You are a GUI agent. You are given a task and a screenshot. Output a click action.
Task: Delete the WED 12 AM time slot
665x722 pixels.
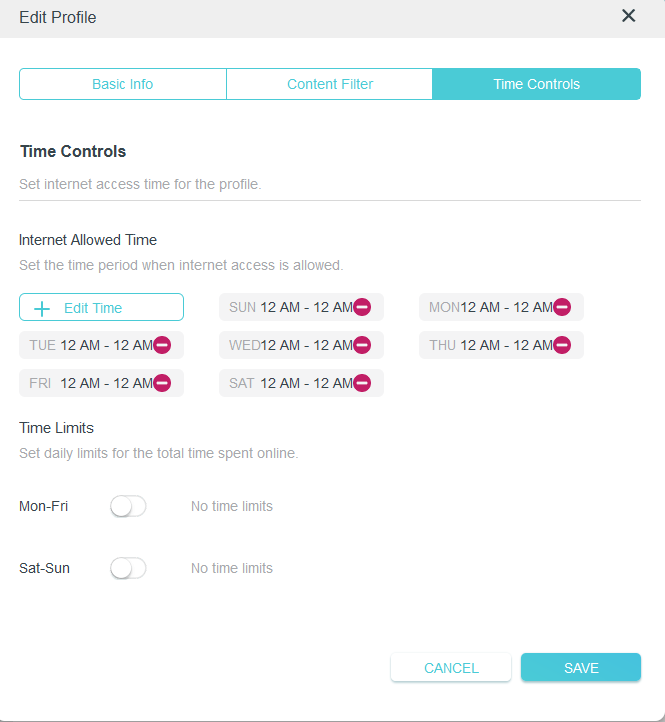coord(362,345)
